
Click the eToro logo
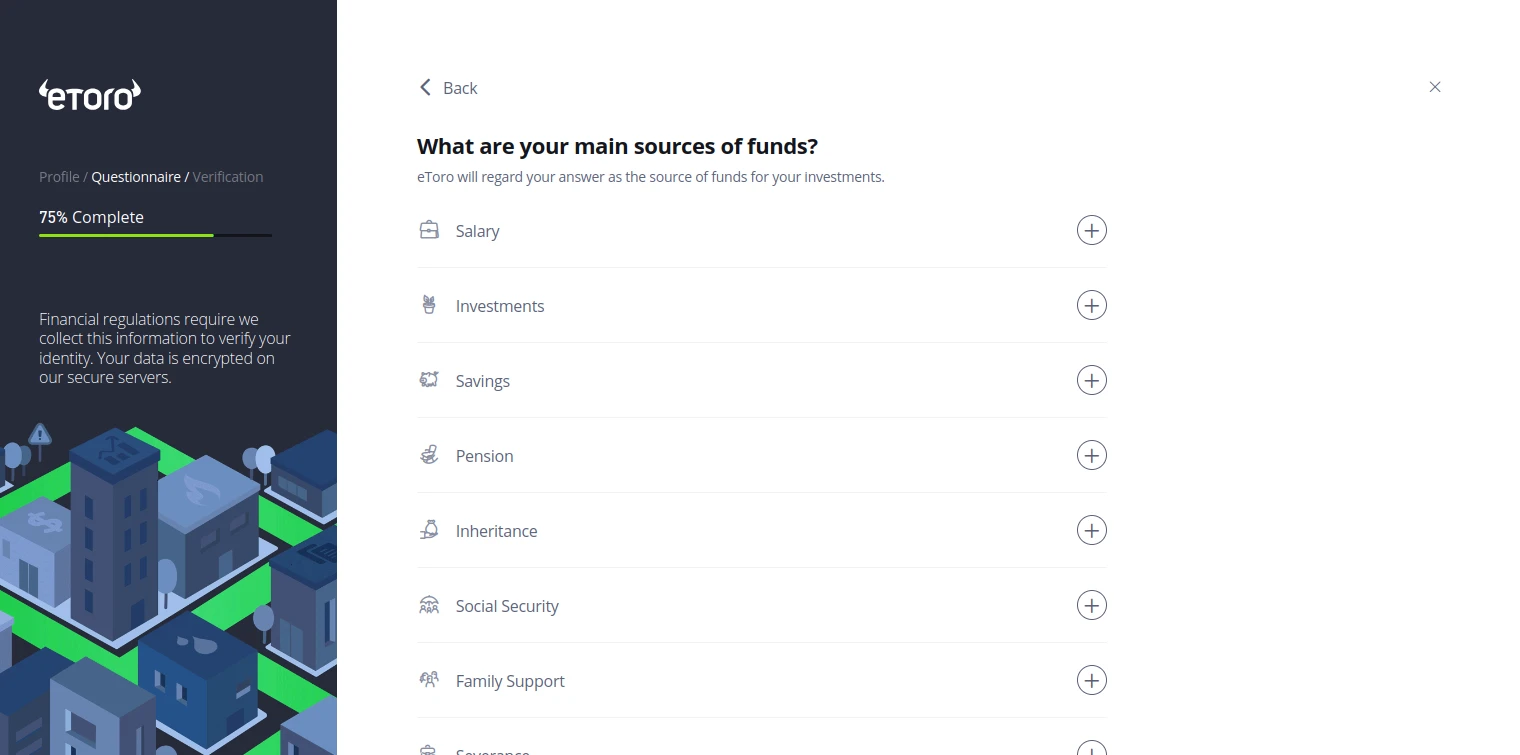pos(90,95)
